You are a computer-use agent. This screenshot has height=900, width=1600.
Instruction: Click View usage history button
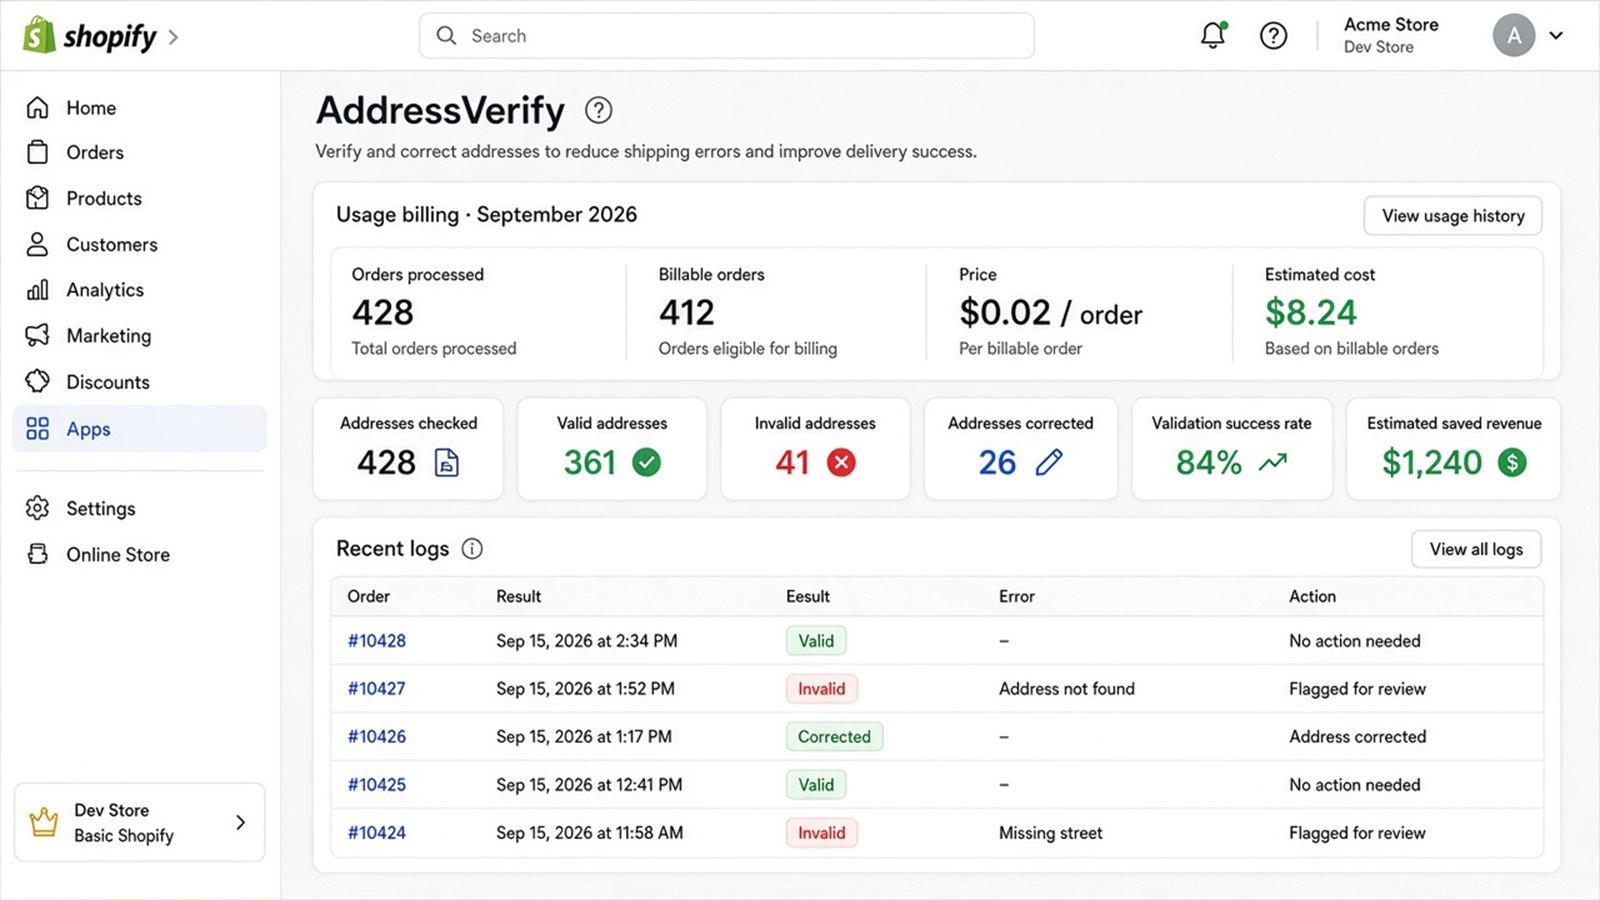(1453, 216)
